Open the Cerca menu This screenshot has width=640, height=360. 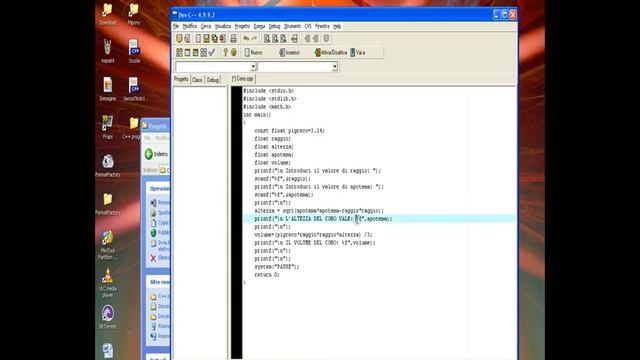tap(206, 26)
